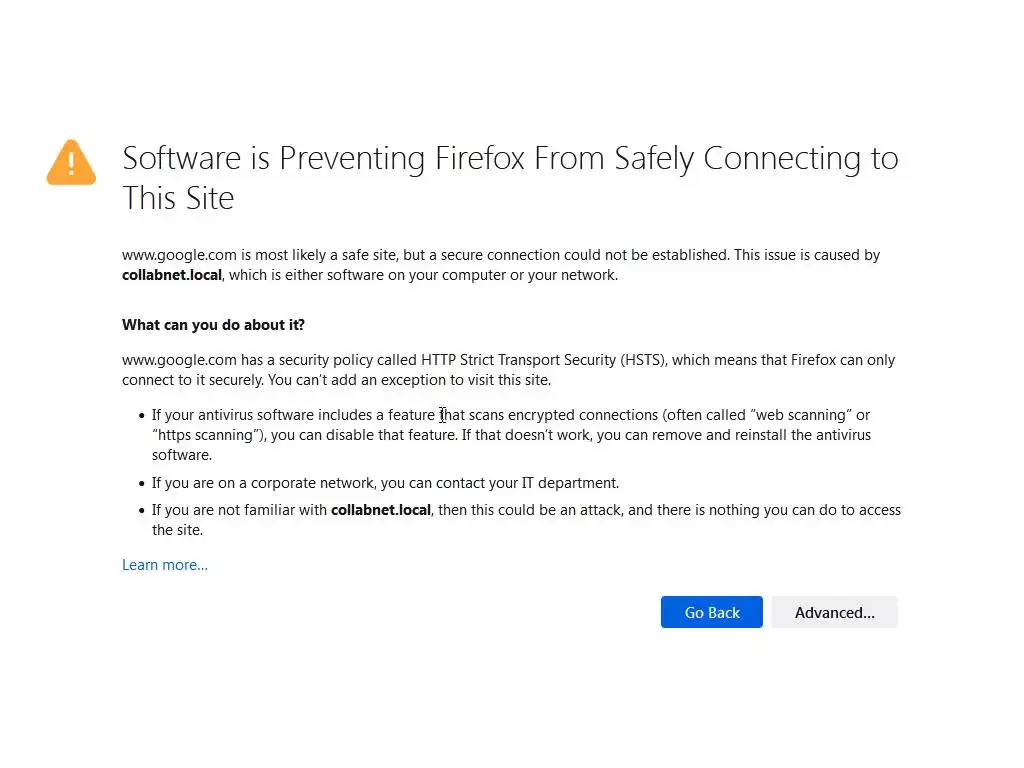Click the orange warning triangle icon
This screenshot has height=768, width=1024.
pyautogui.click(x=71, y=163)
